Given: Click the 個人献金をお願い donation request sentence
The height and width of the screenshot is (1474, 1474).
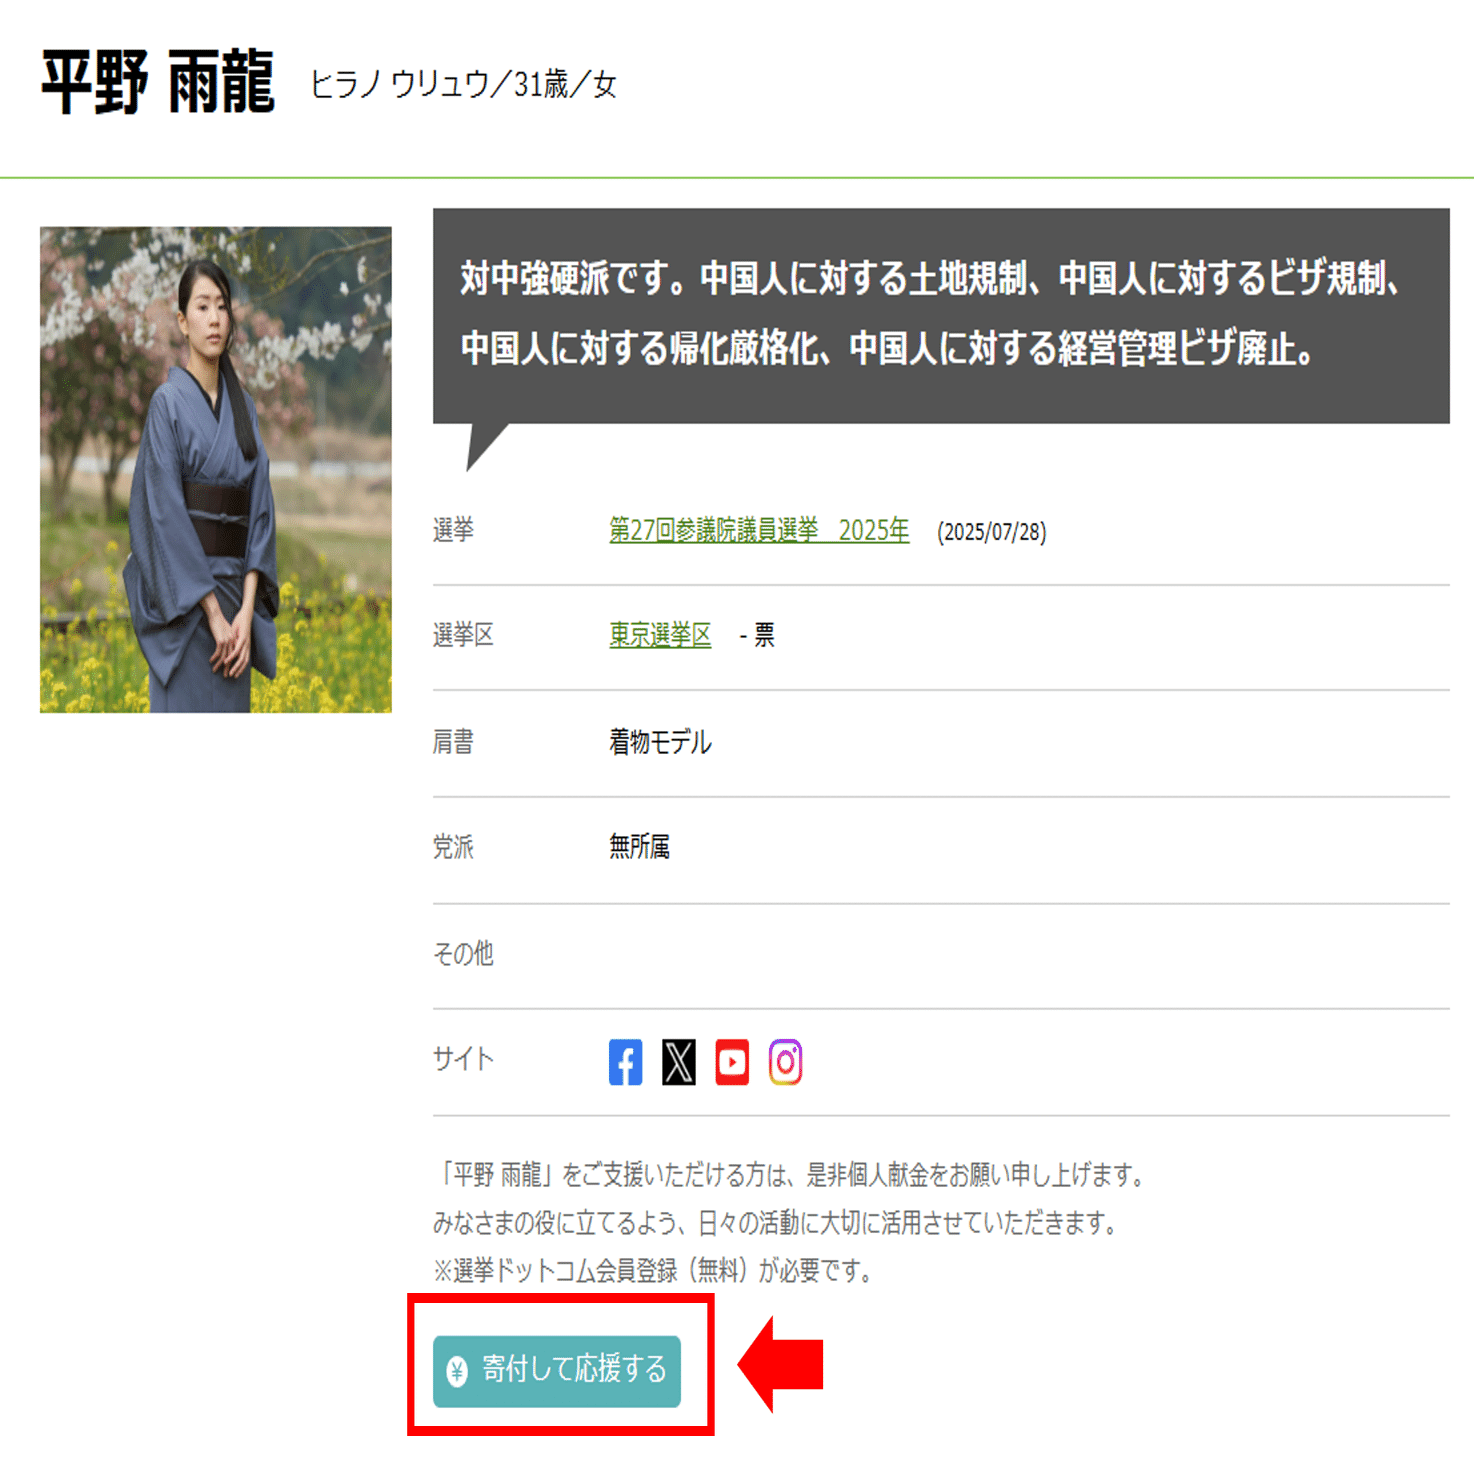Looking at the screenshot, I should (x=791, y=1174).
